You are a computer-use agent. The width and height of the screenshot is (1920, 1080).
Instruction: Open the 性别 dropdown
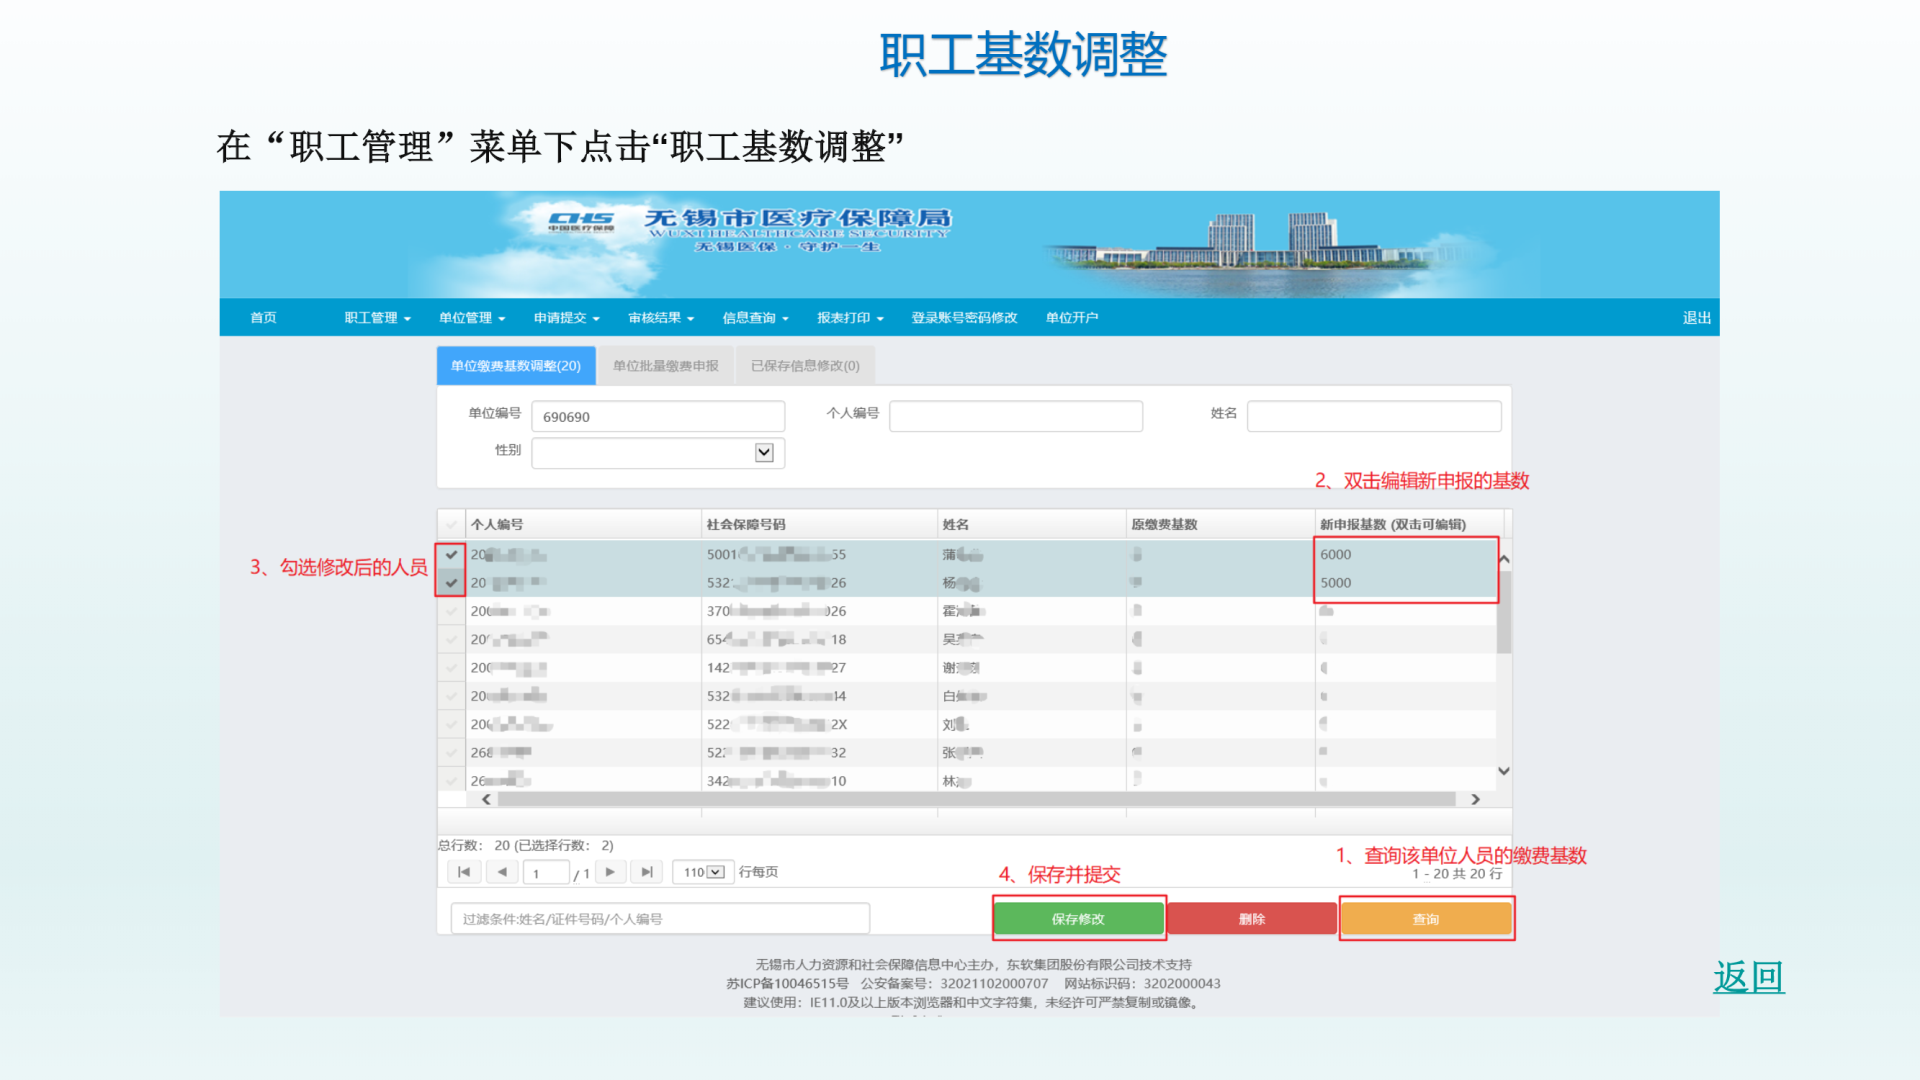(763, 453)
